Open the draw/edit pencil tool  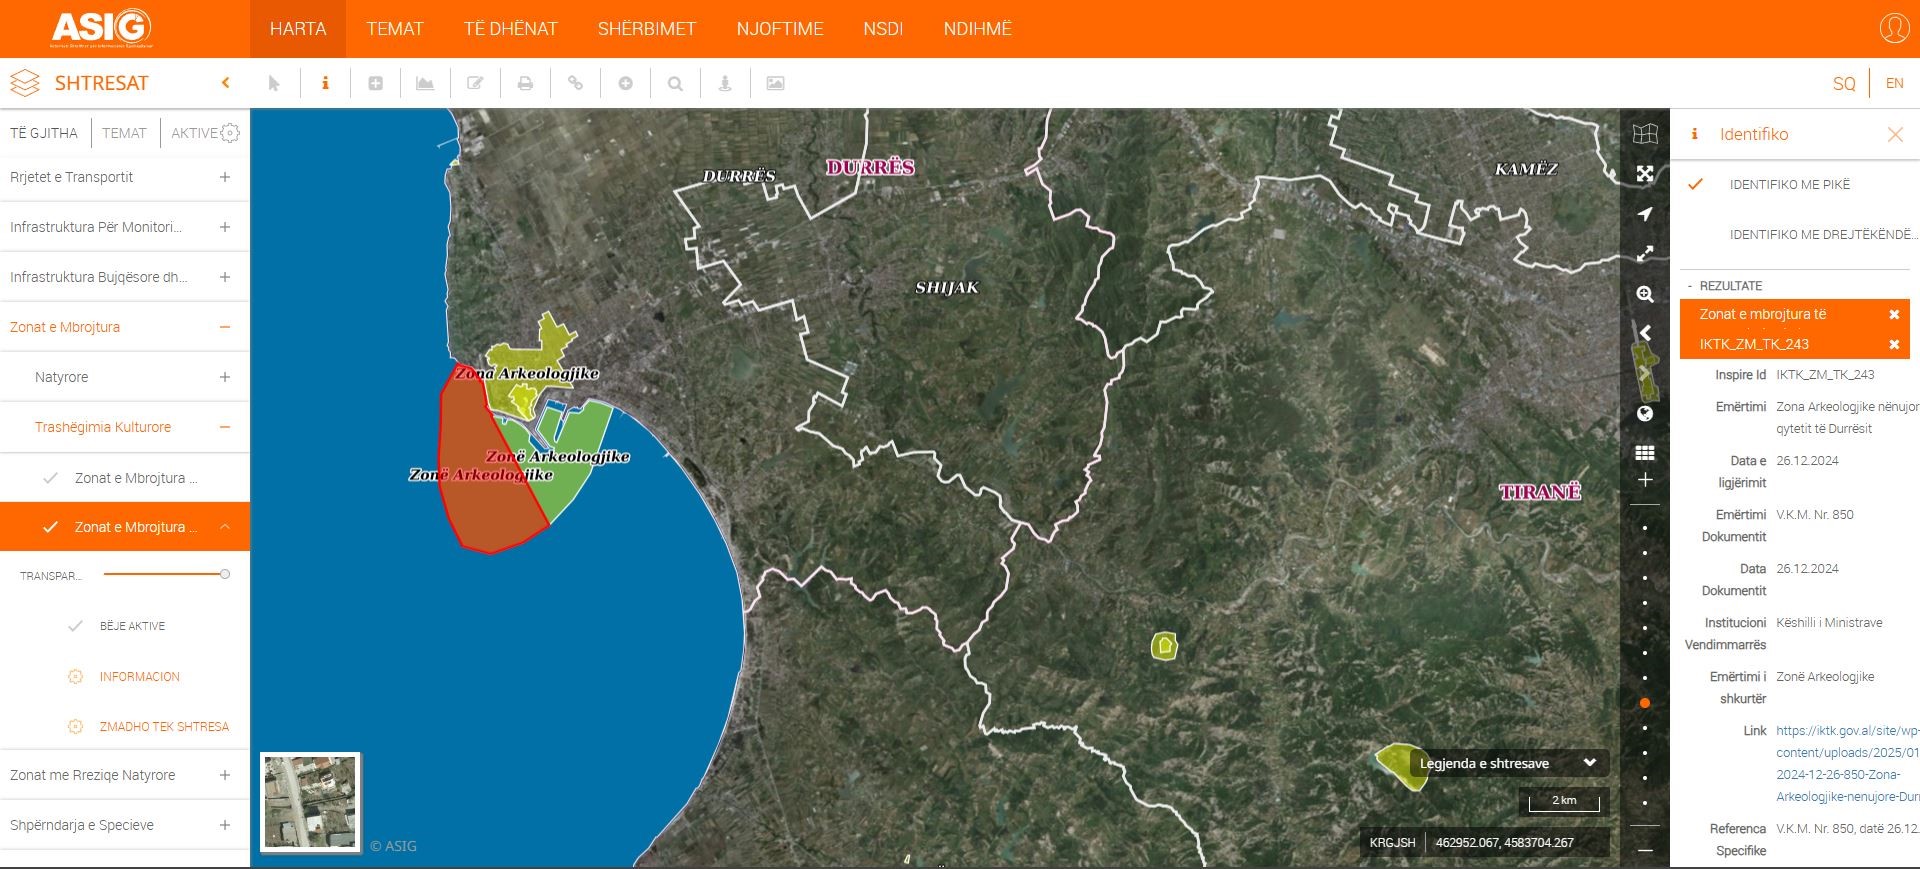(475, 84)
